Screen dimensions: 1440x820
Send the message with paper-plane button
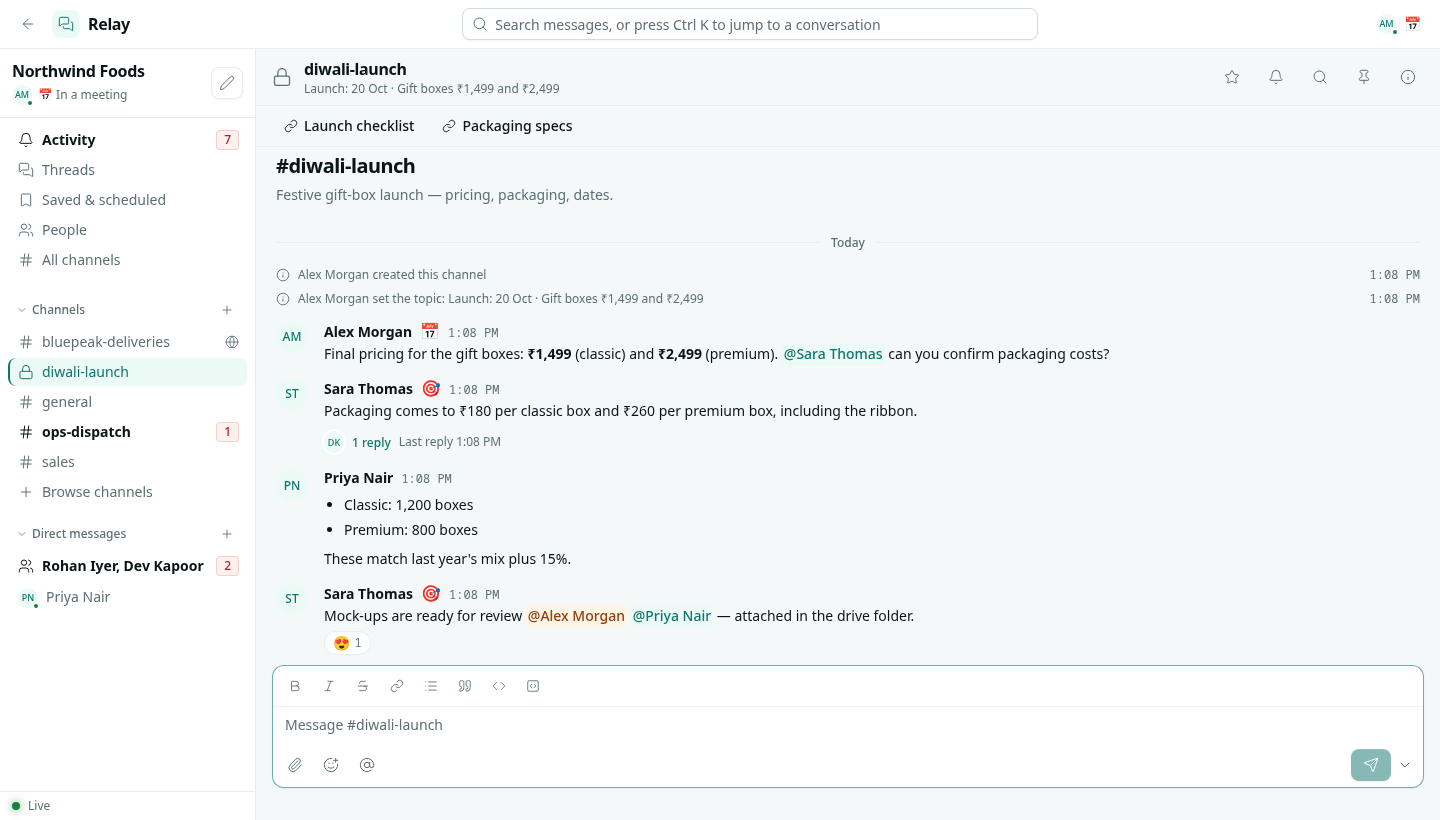click(x=1370, y=765)
